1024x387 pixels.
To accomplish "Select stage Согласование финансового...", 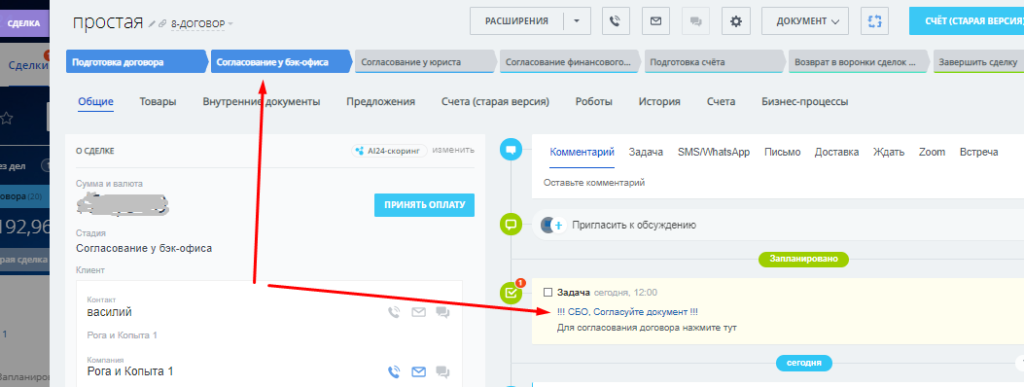I will pyautogui.click(x=569, y=63).
